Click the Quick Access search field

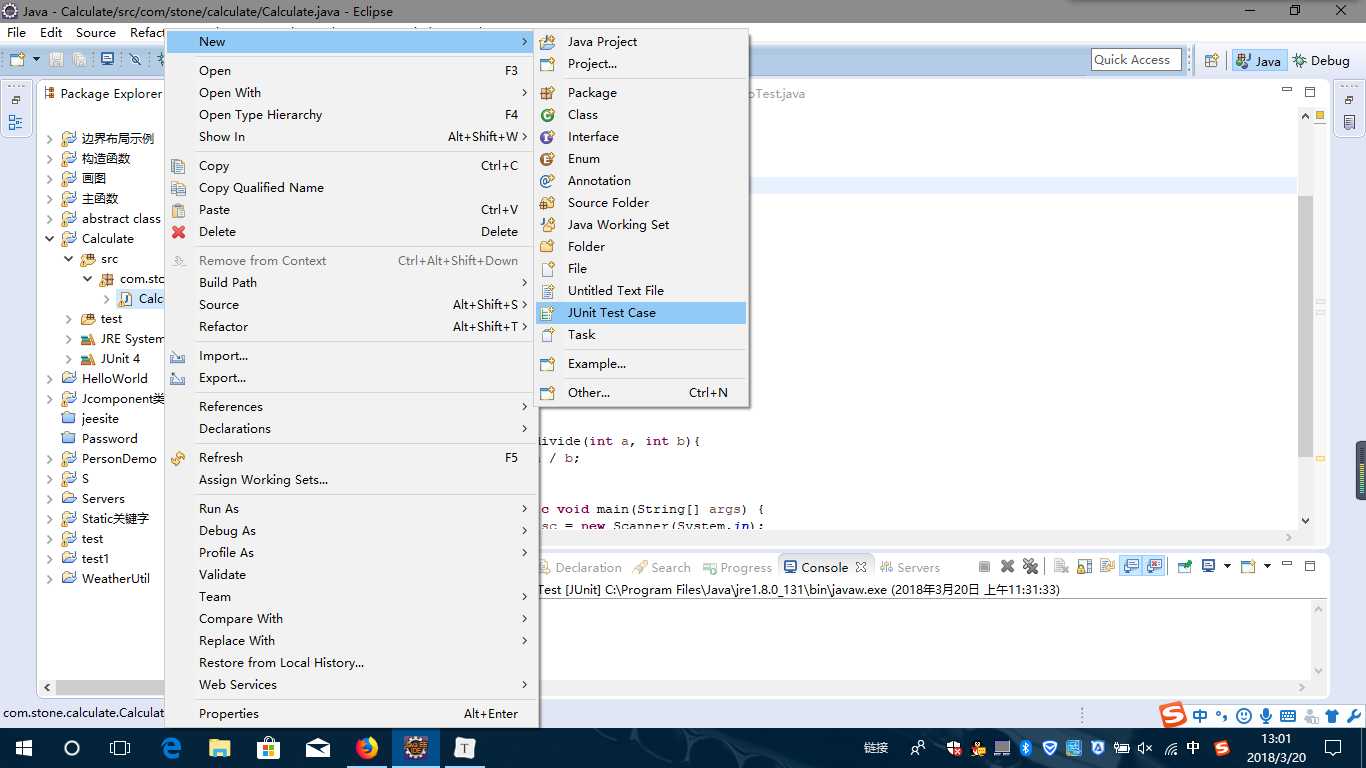point(1137,60)
